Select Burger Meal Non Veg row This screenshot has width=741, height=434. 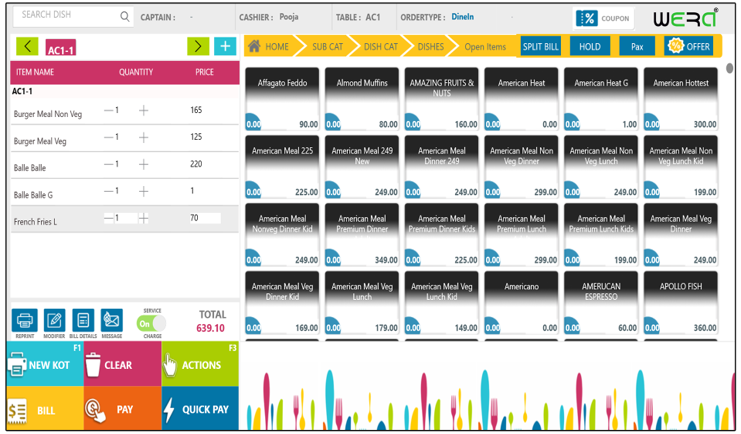point(125,112)
